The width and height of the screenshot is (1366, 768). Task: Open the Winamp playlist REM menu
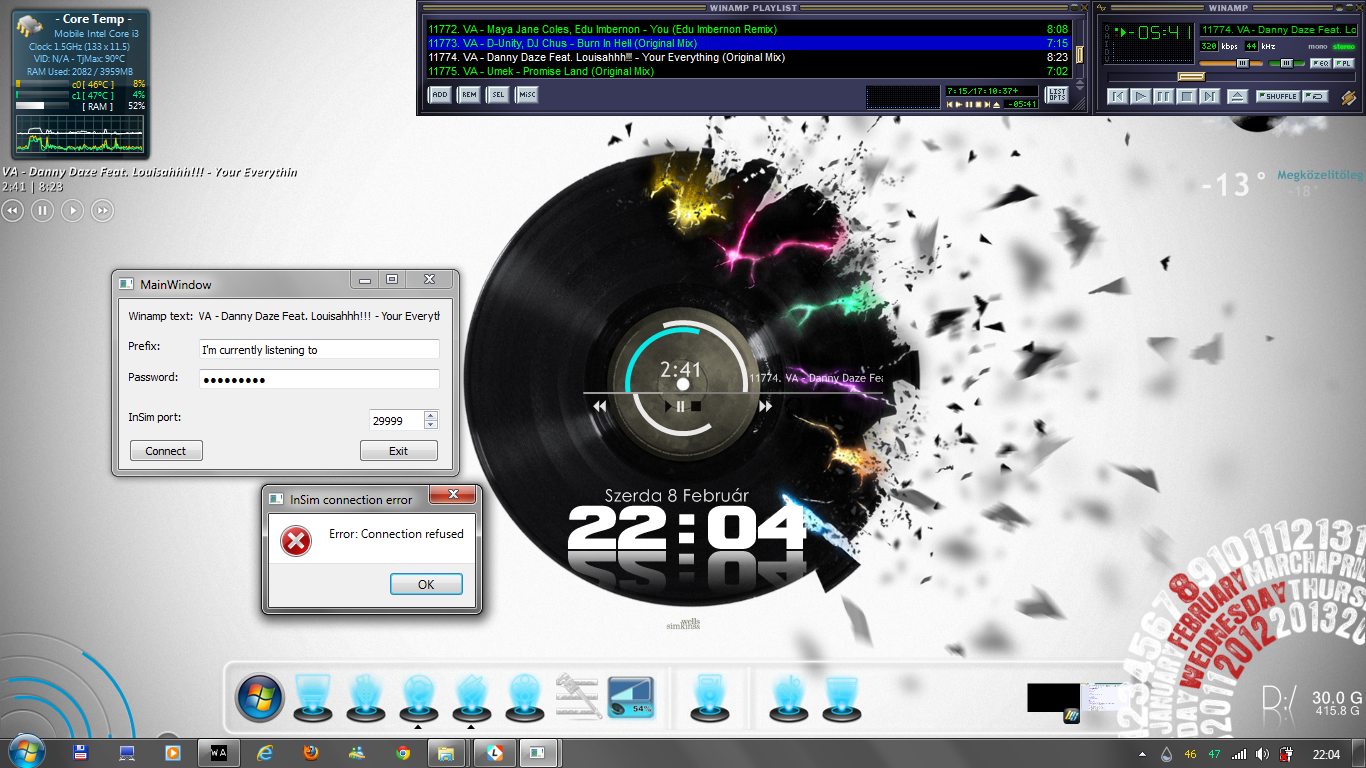click(468, 95)
